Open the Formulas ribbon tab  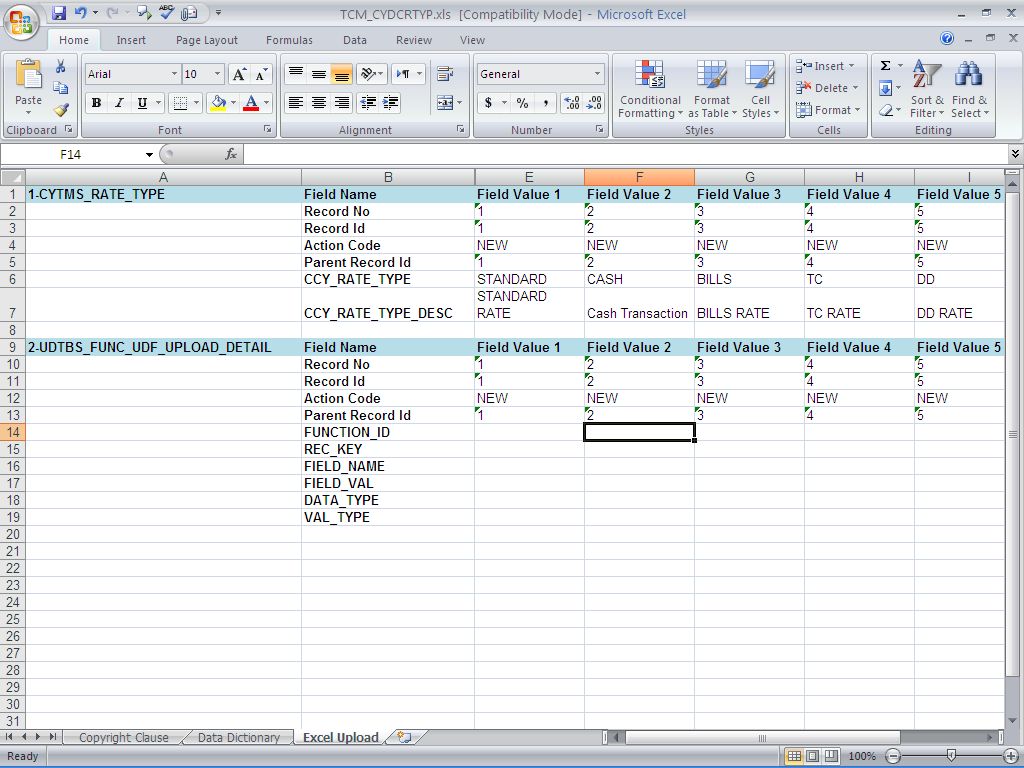click(x=289, y=40)
